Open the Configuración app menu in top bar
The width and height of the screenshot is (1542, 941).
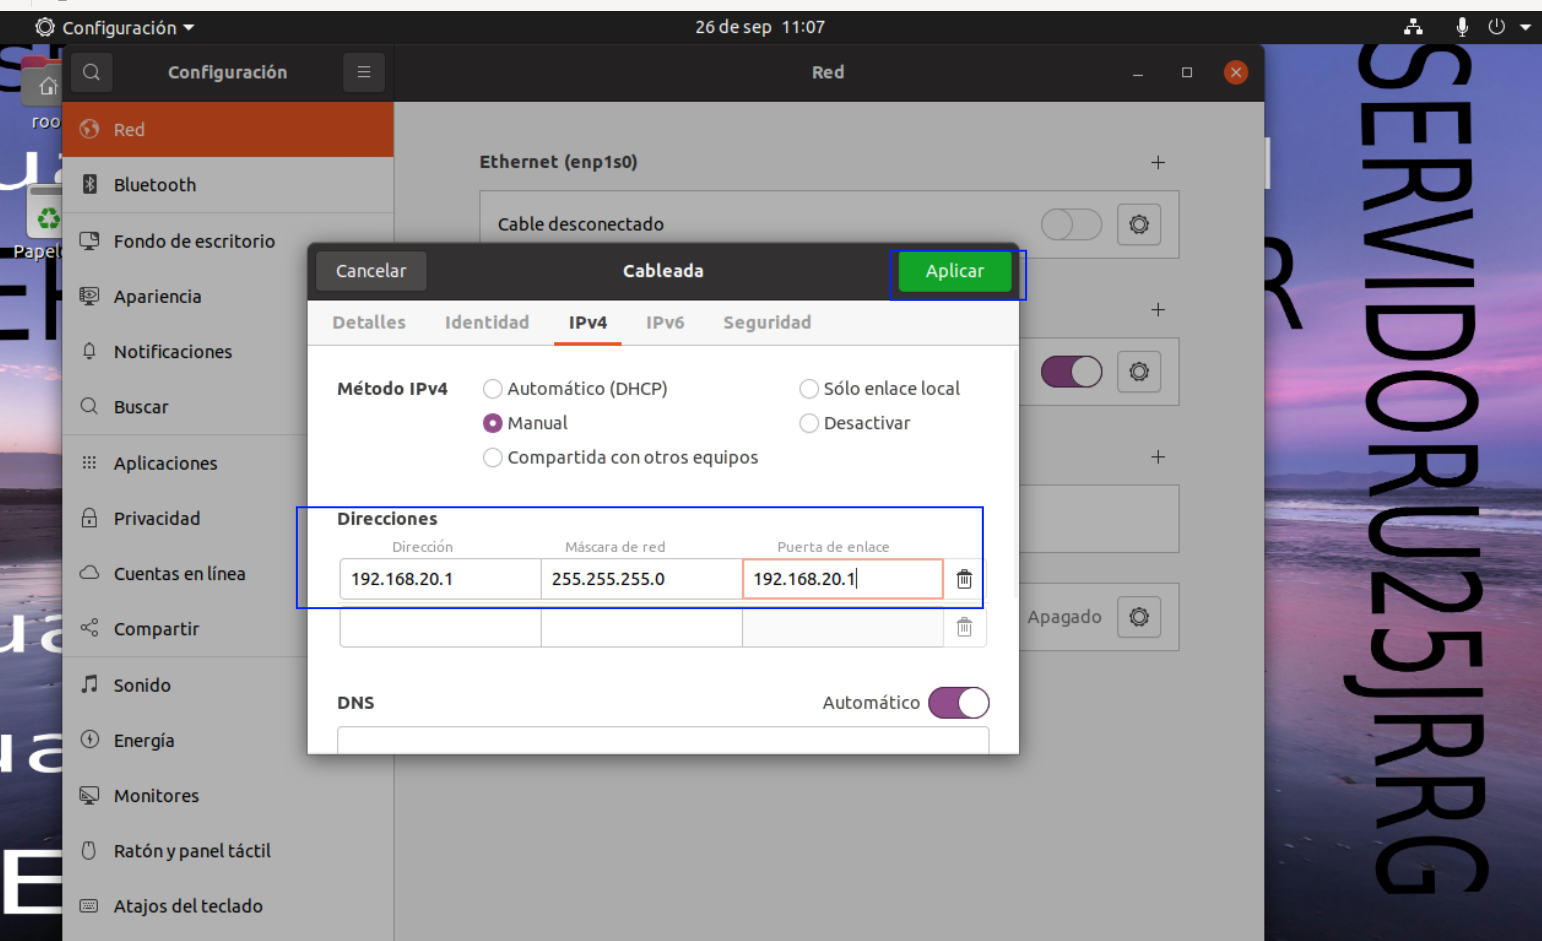115,27
